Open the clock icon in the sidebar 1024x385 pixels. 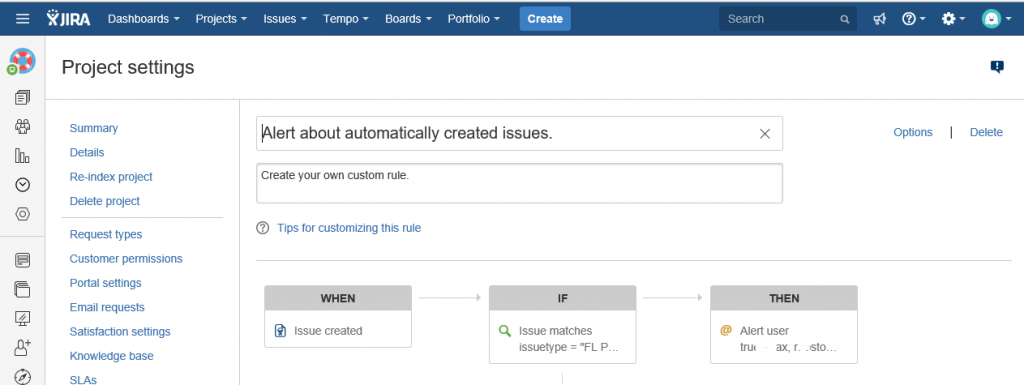pos(22,185)
